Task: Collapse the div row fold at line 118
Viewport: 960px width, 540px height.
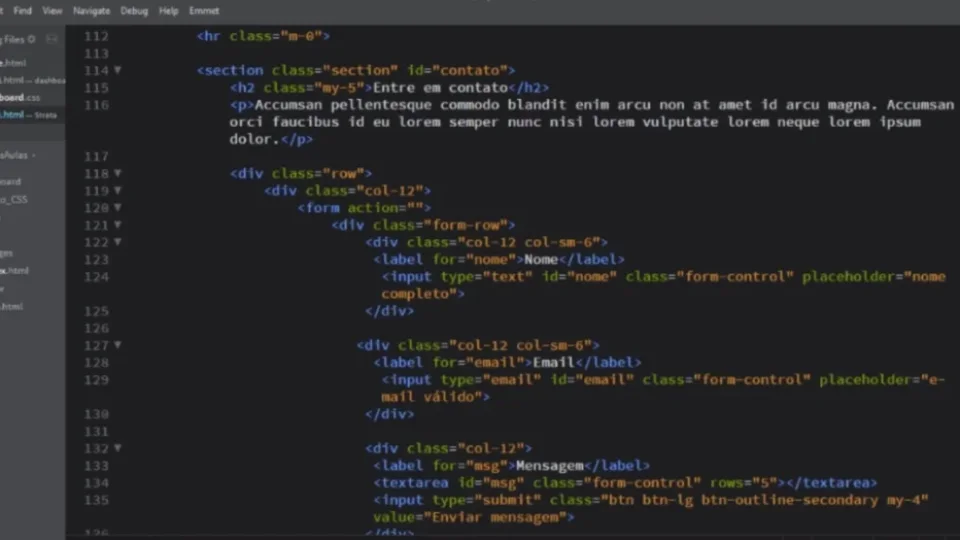Action: 118,173
